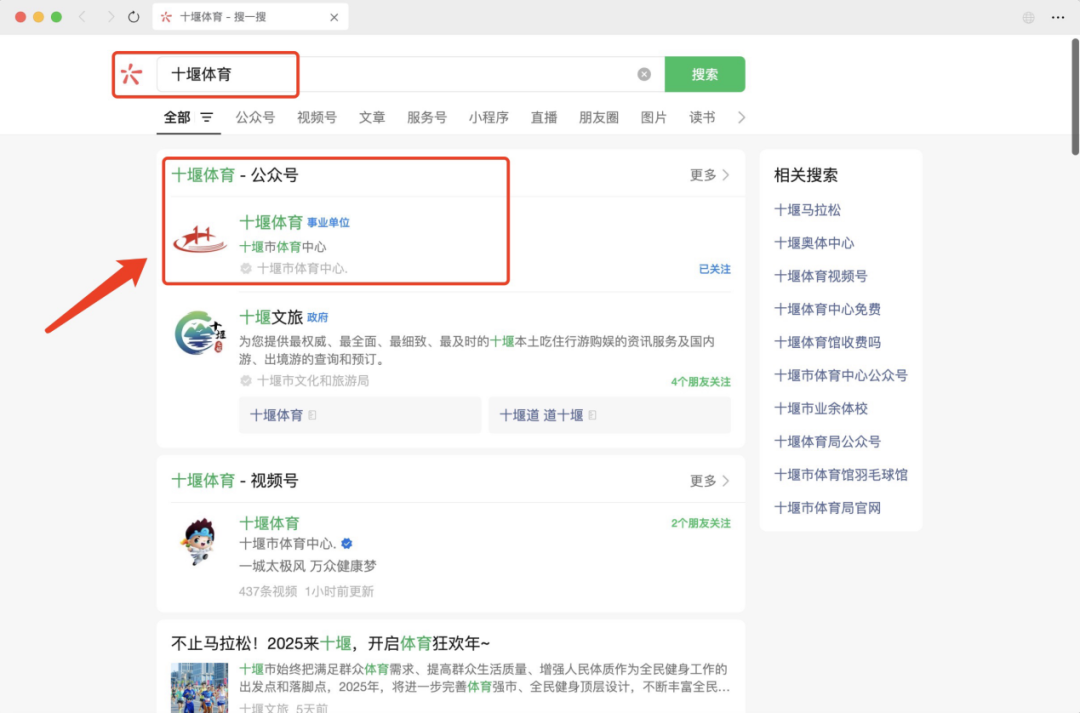Click the page vertical scrollbar thumb
The height and width of the screenshot is (713, 1080).
(1075, 96)
